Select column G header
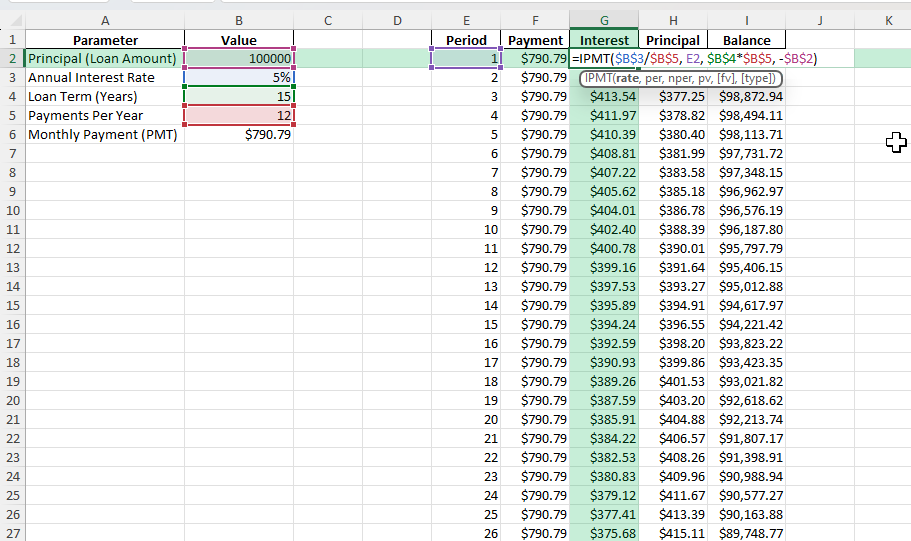This screenshot has height=541, width=911. pyautogui.click(x=604, y=20)
